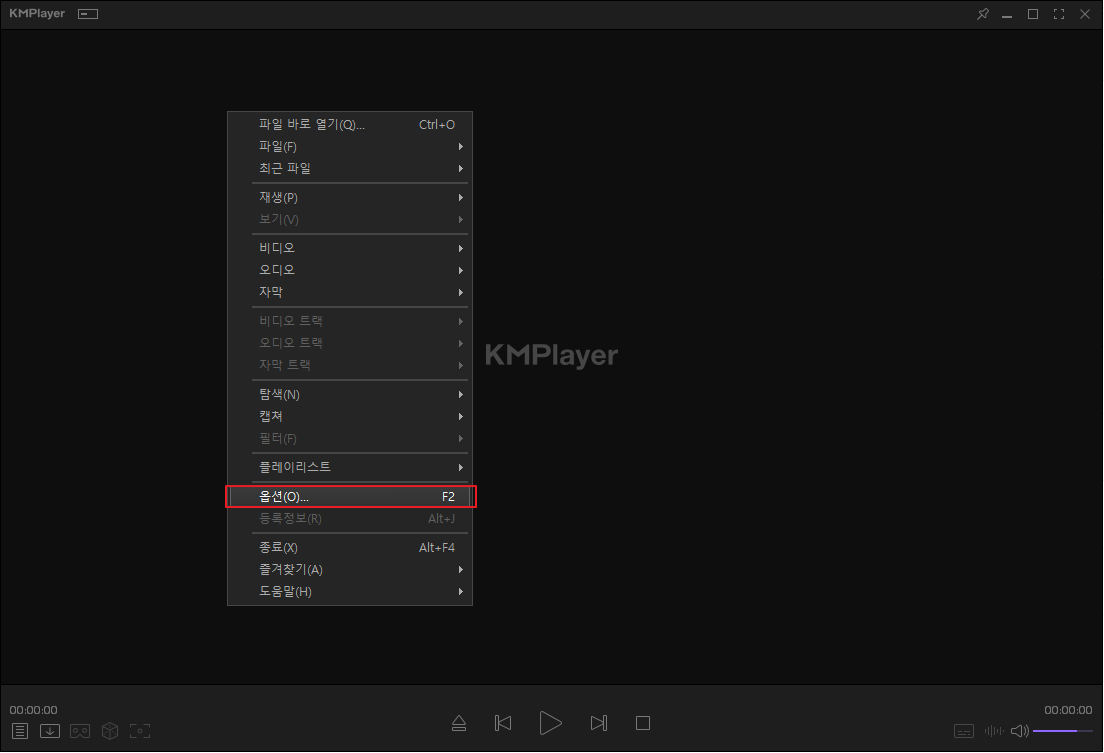Switch to compact mode icon beside title
The height and width of the screenshot is (753, 1104).
tap(88, 14)
